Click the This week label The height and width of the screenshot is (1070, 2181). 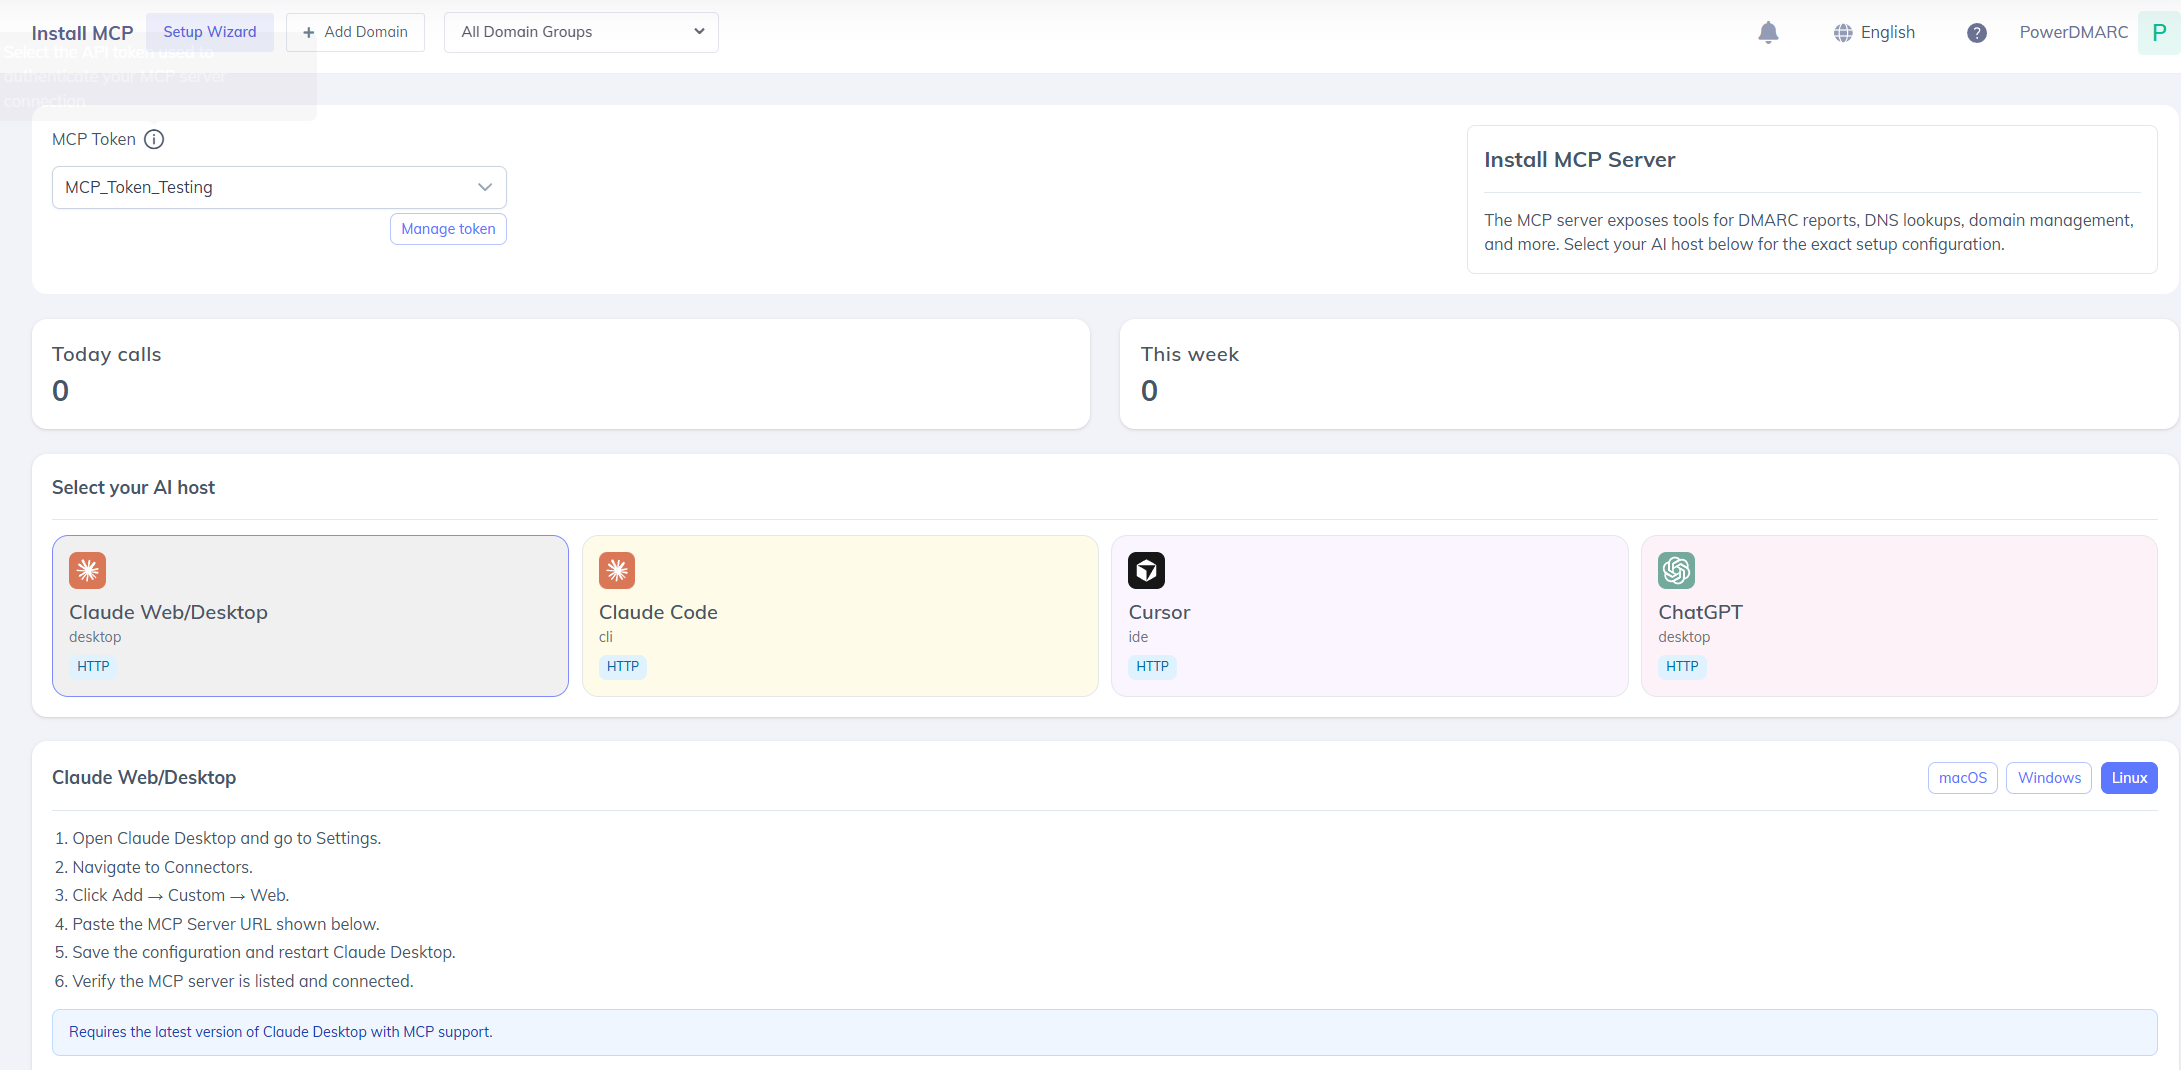[1190, 354]
